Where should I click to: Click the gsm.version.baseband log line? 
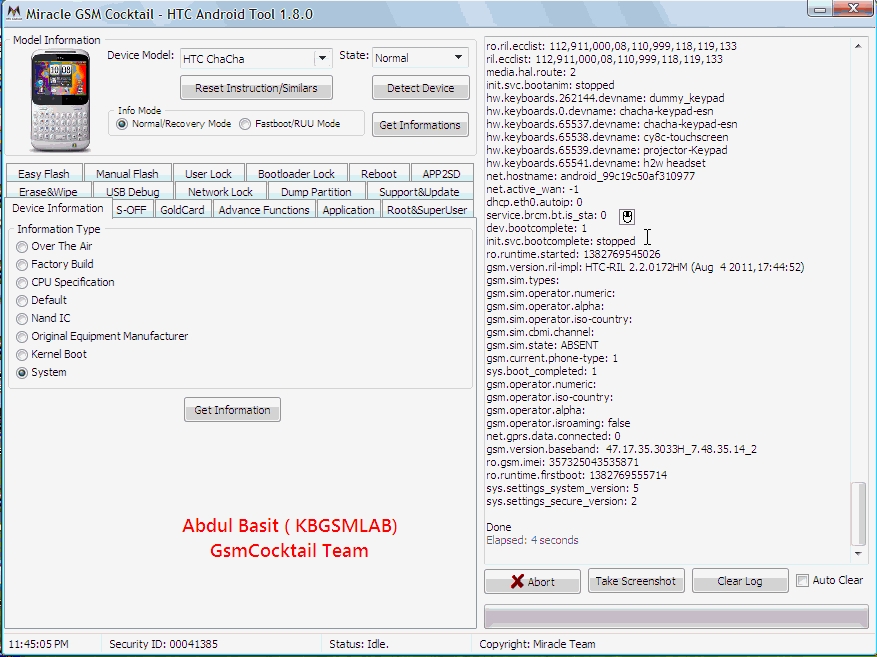tap(621, 450)
